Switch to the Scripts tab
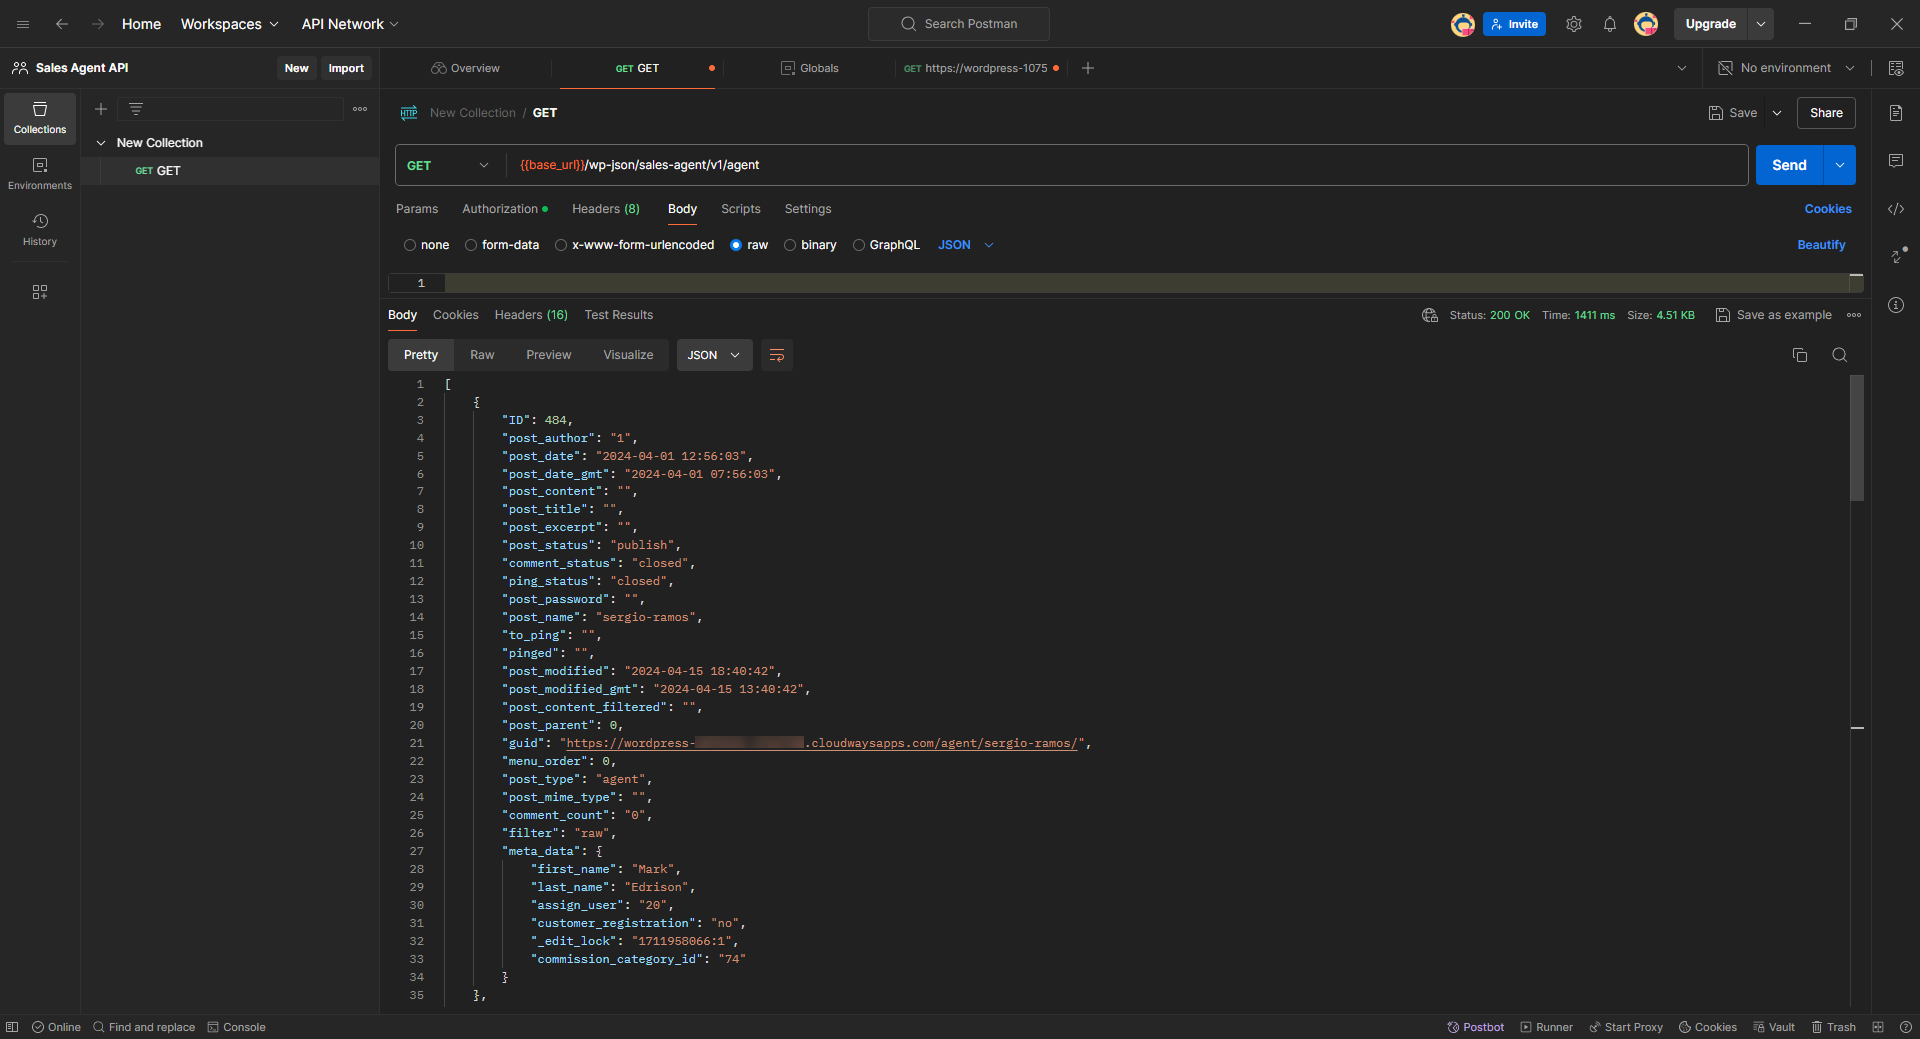This screenshot has width=1920, height=1039. pyautogui.click(x=741, y=209)
